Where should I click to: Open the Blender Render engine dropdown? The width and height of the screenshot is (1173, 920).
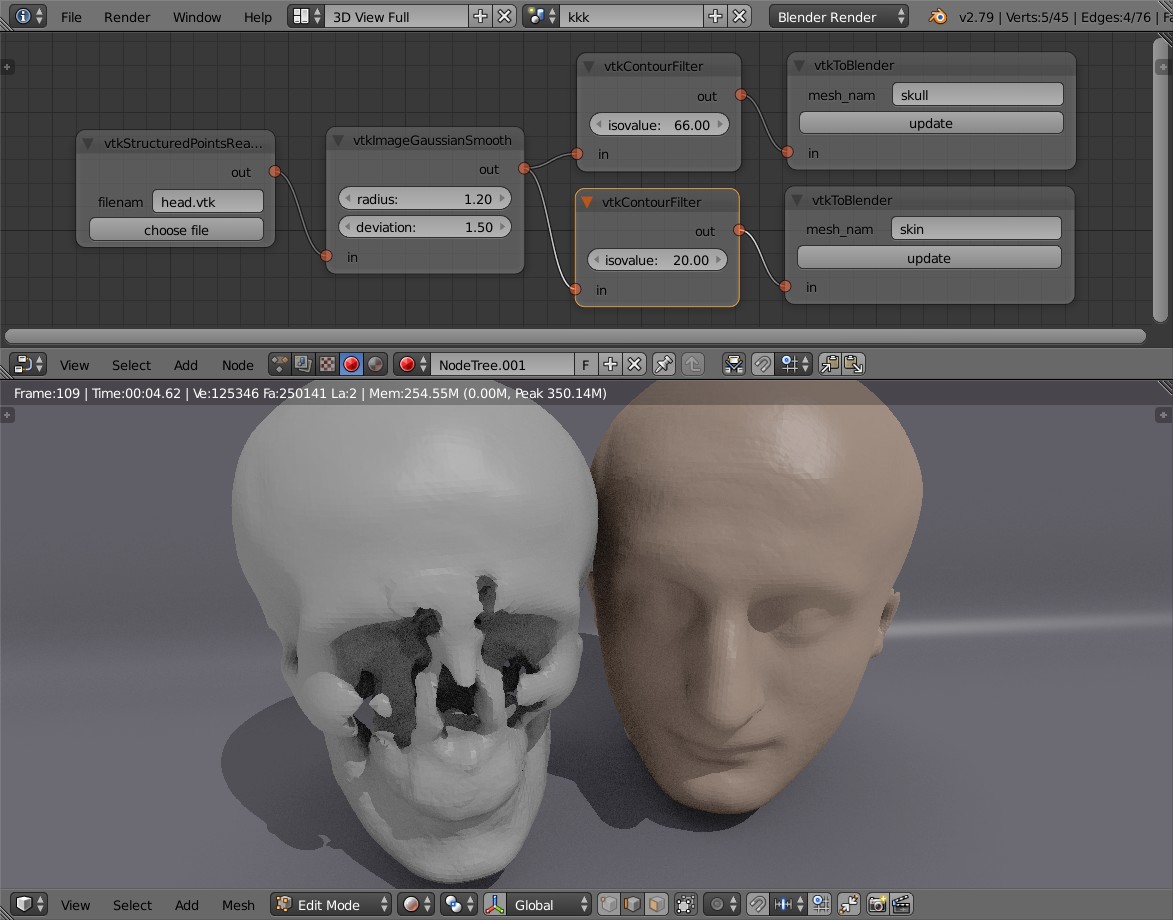(x=839, y=17)
